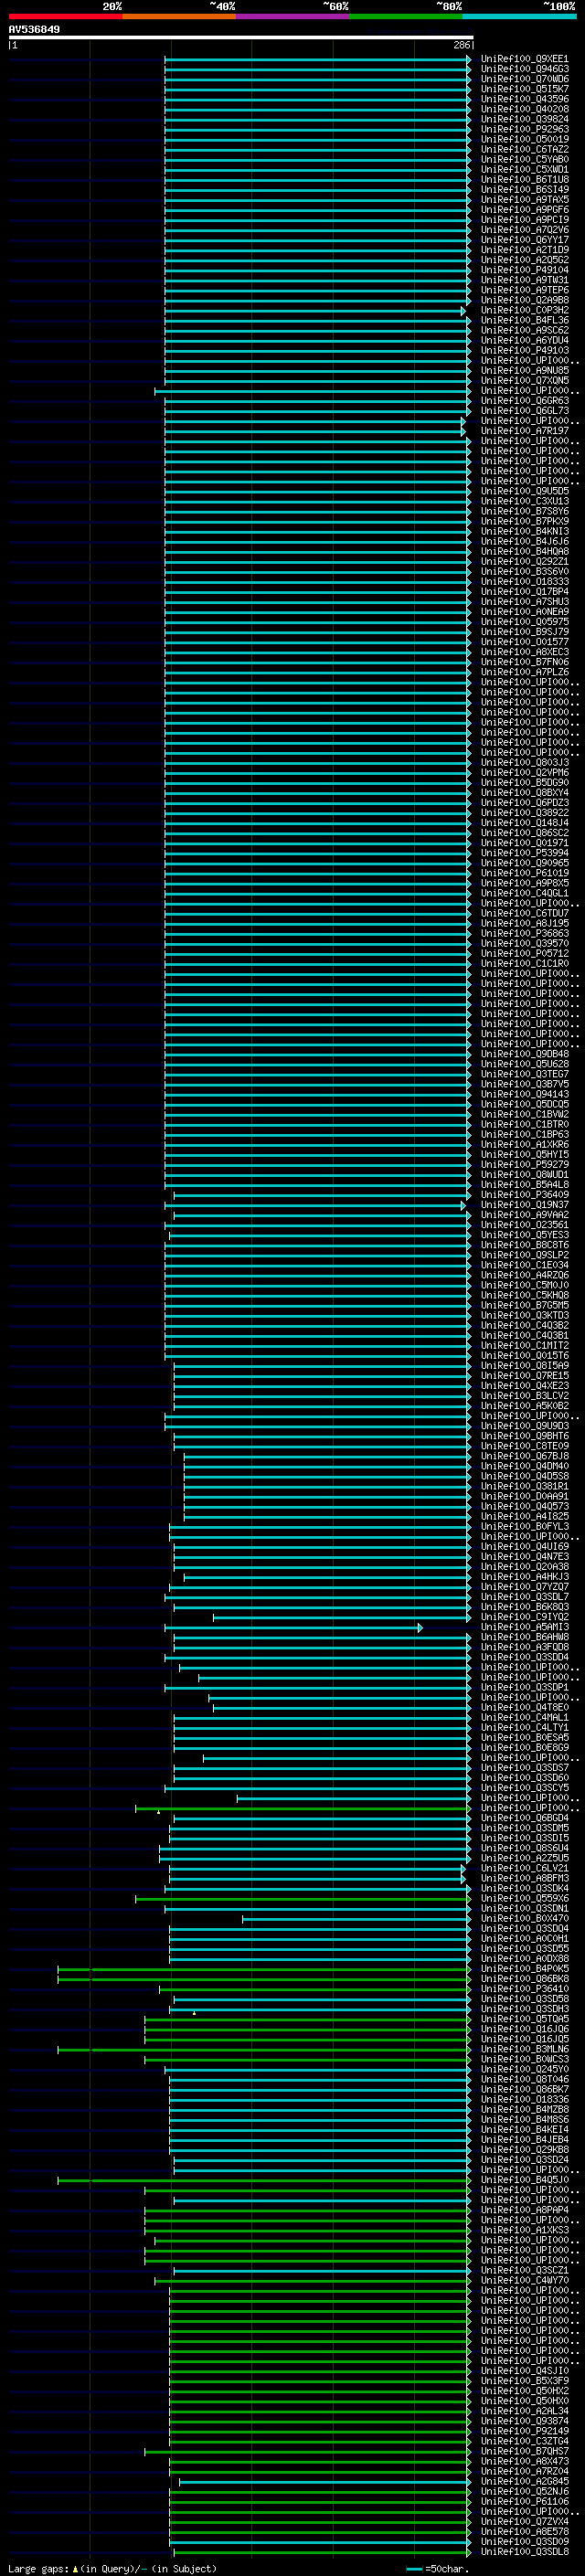Select hit UniRef100_B4Q5J0

(524, 2180)
